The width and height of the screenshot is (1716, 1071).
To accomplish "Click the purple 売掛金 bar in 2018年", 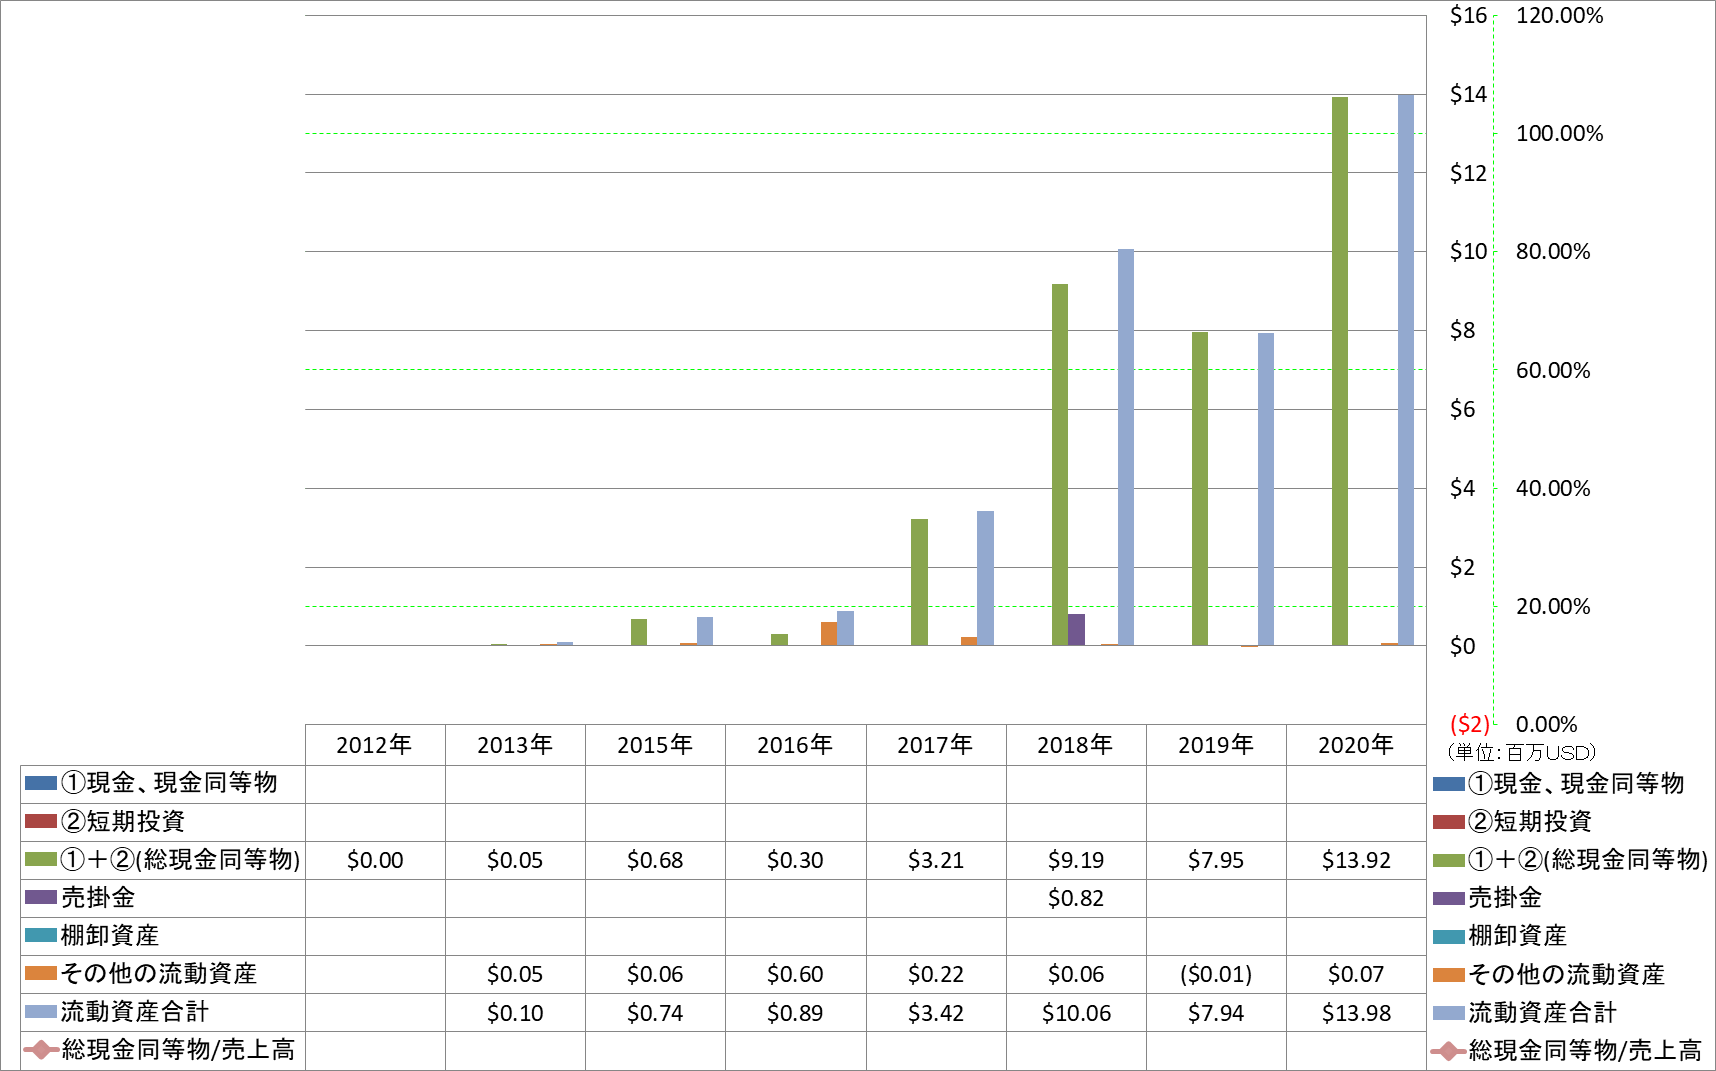I will 1076,630.
